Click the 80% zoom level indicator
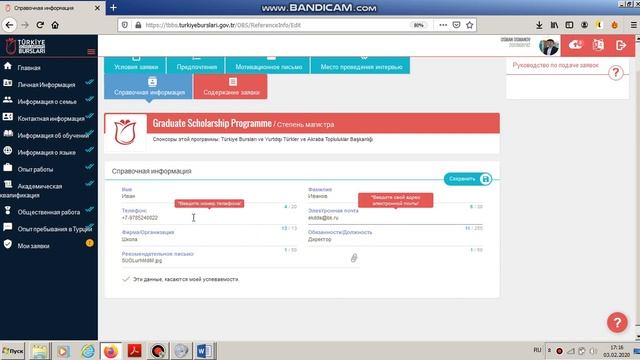 418,25
